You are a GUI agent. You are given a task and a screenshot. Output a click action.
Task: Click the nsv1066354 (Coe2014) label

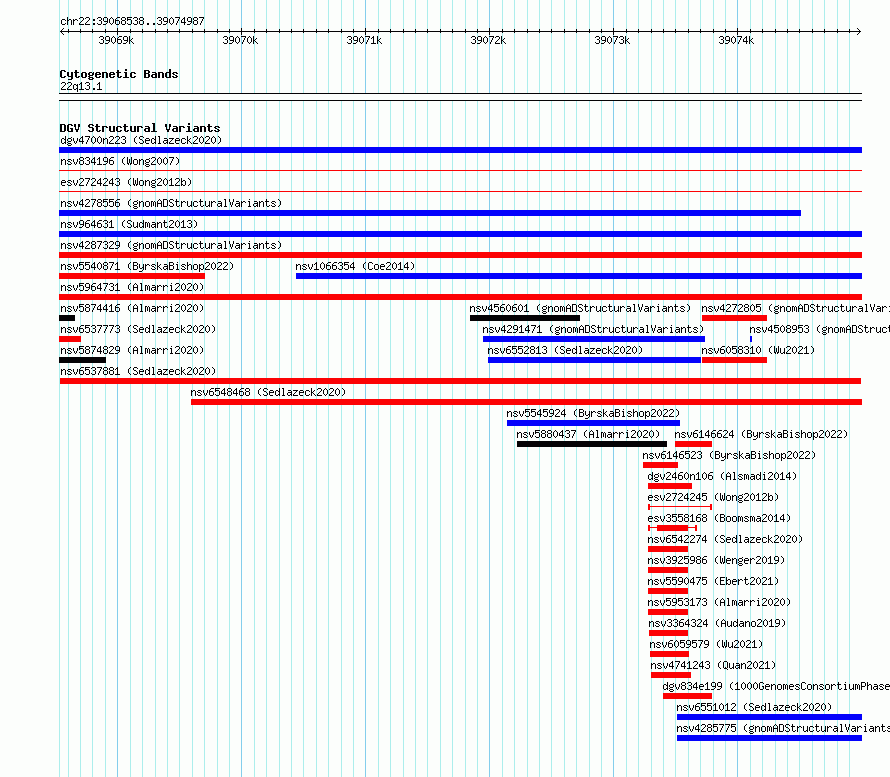[355, 266]
